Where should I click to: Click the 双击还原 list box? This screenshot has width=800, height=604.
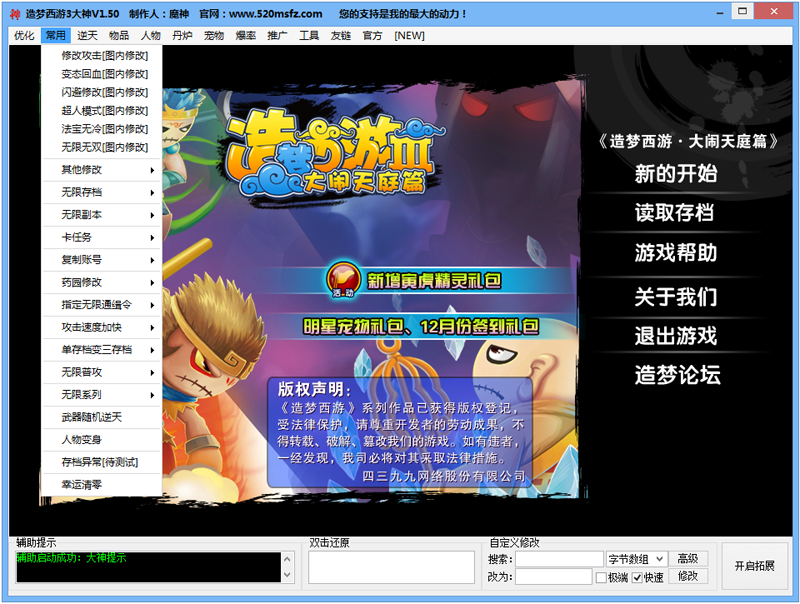[x=391, y=567]
